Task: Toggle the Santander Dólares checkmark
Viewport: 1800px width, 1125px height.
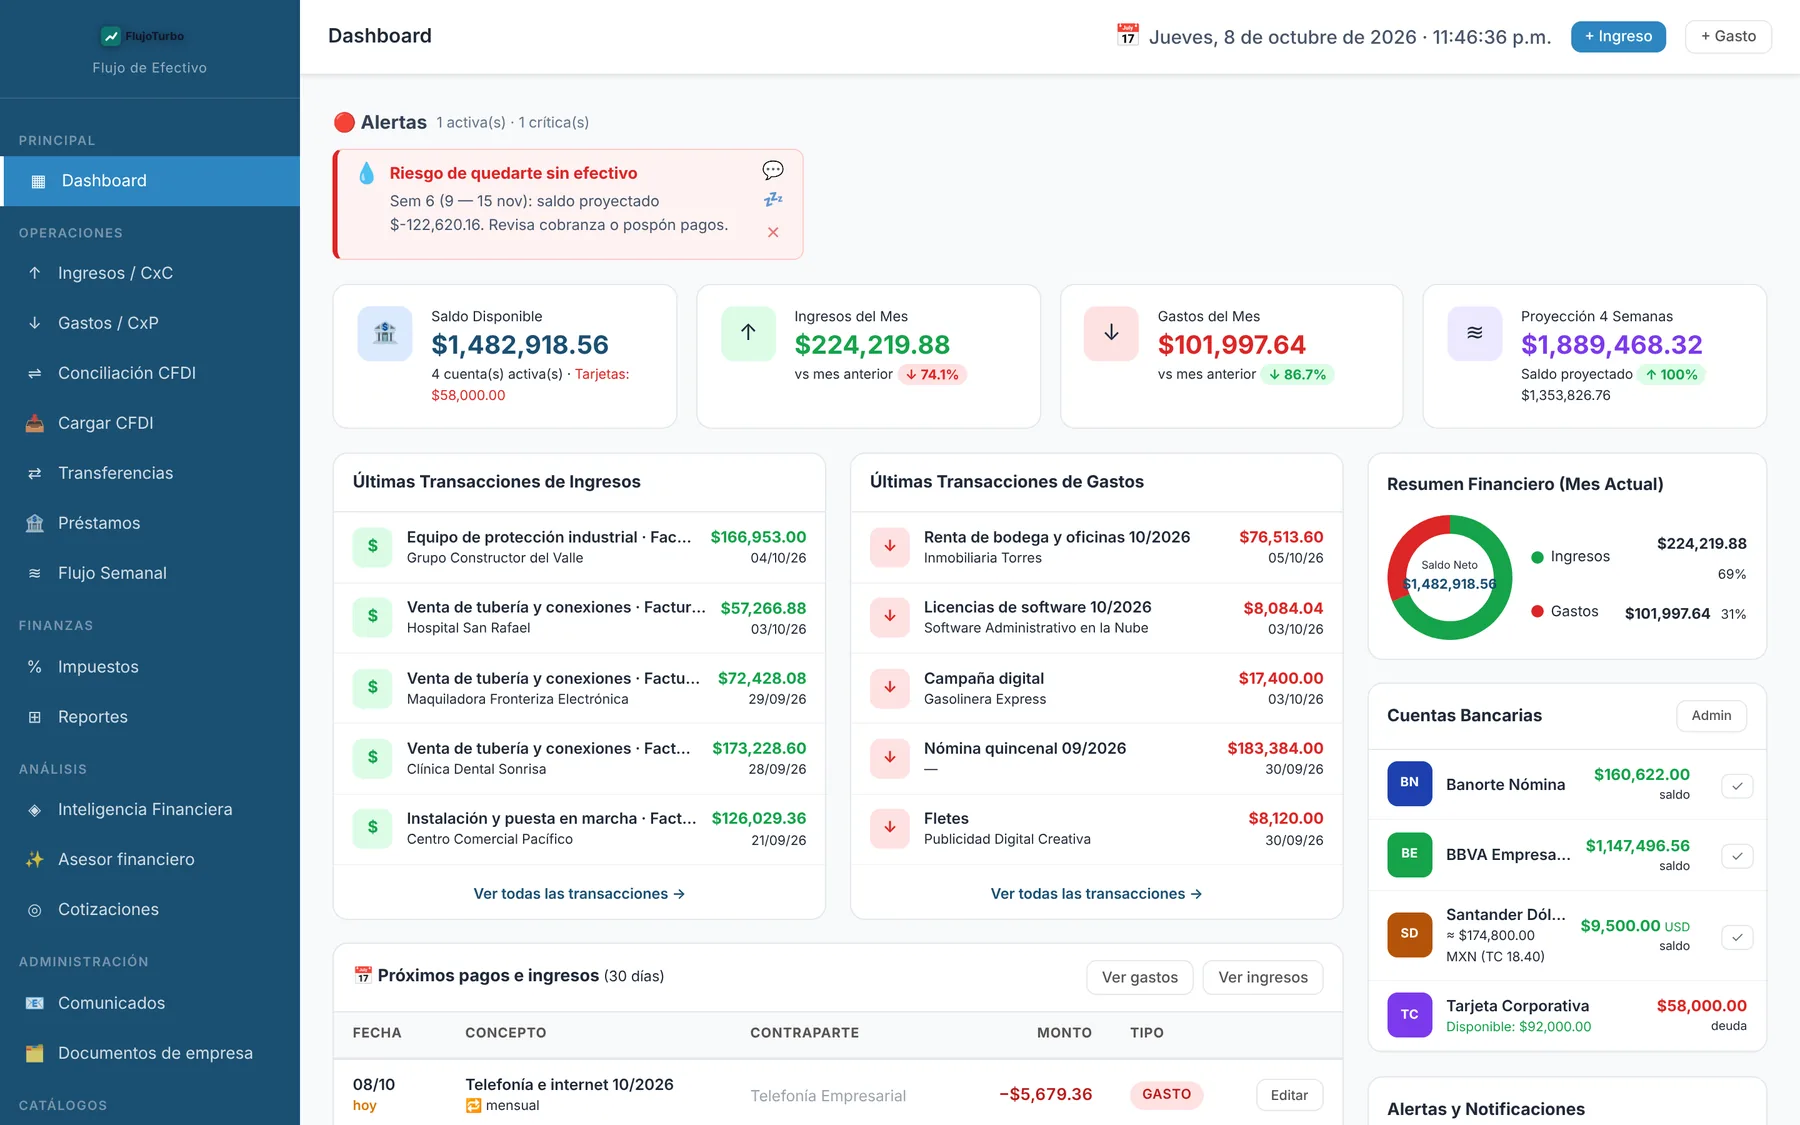Action: (x=1737, y=937)
